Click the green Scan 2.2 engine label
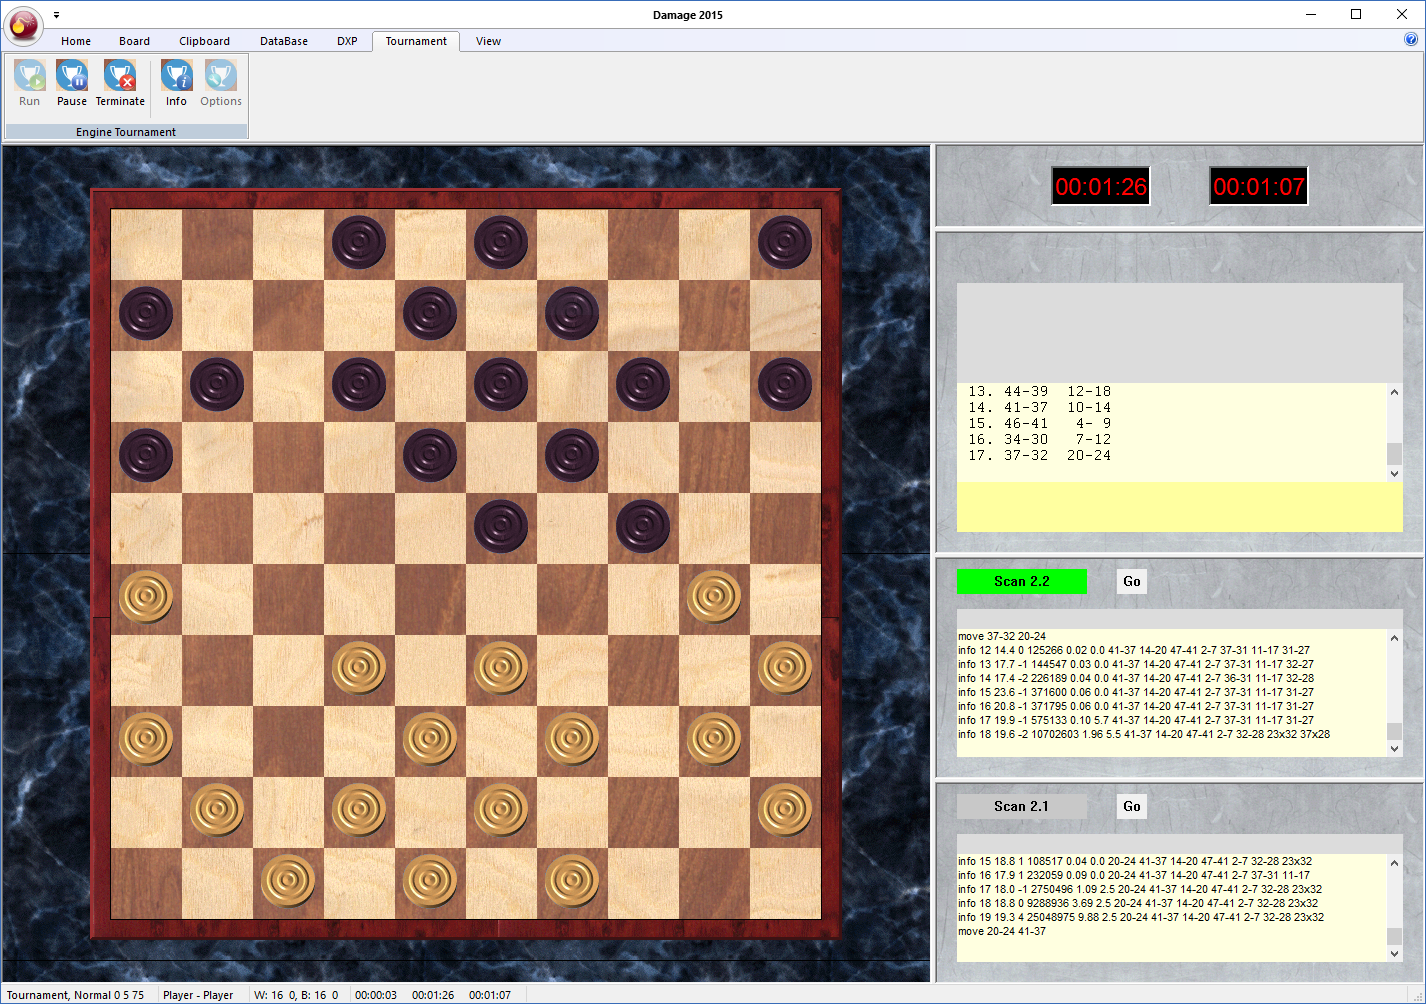Screen dimensions: 1426x1004 (1021, 581)
